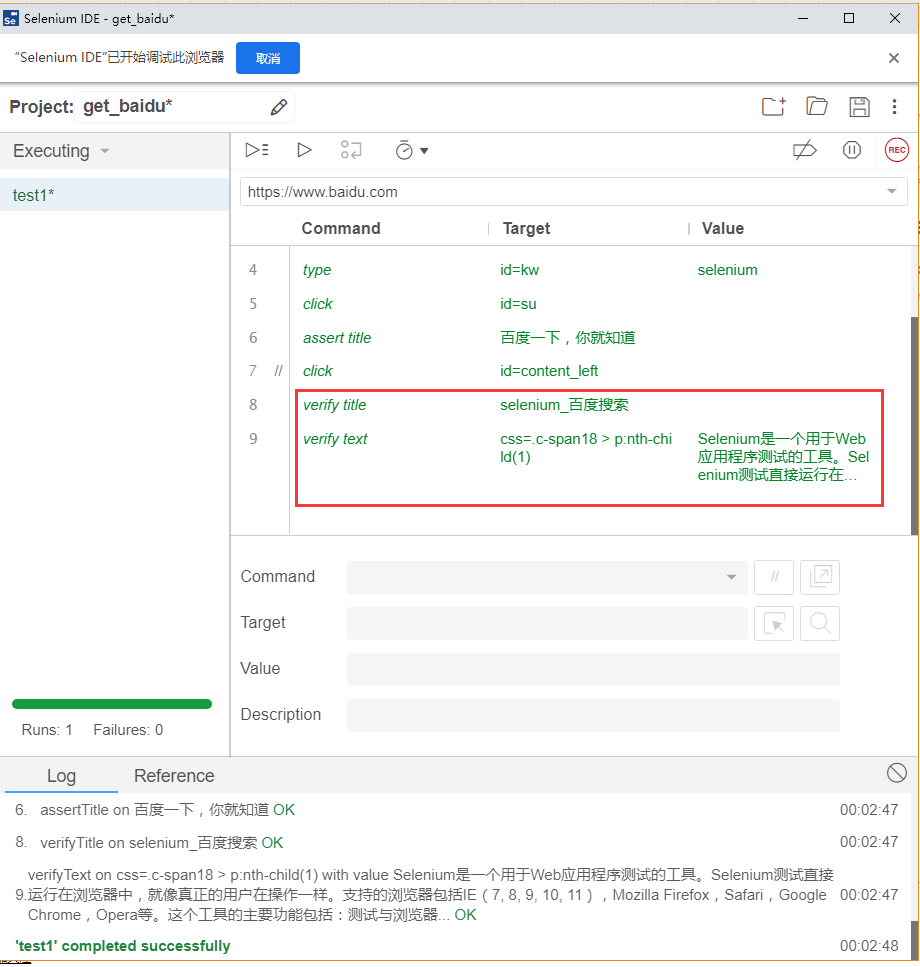920x967 pixels.
Task: Focus the Description input field
Action: coord(593,715)
